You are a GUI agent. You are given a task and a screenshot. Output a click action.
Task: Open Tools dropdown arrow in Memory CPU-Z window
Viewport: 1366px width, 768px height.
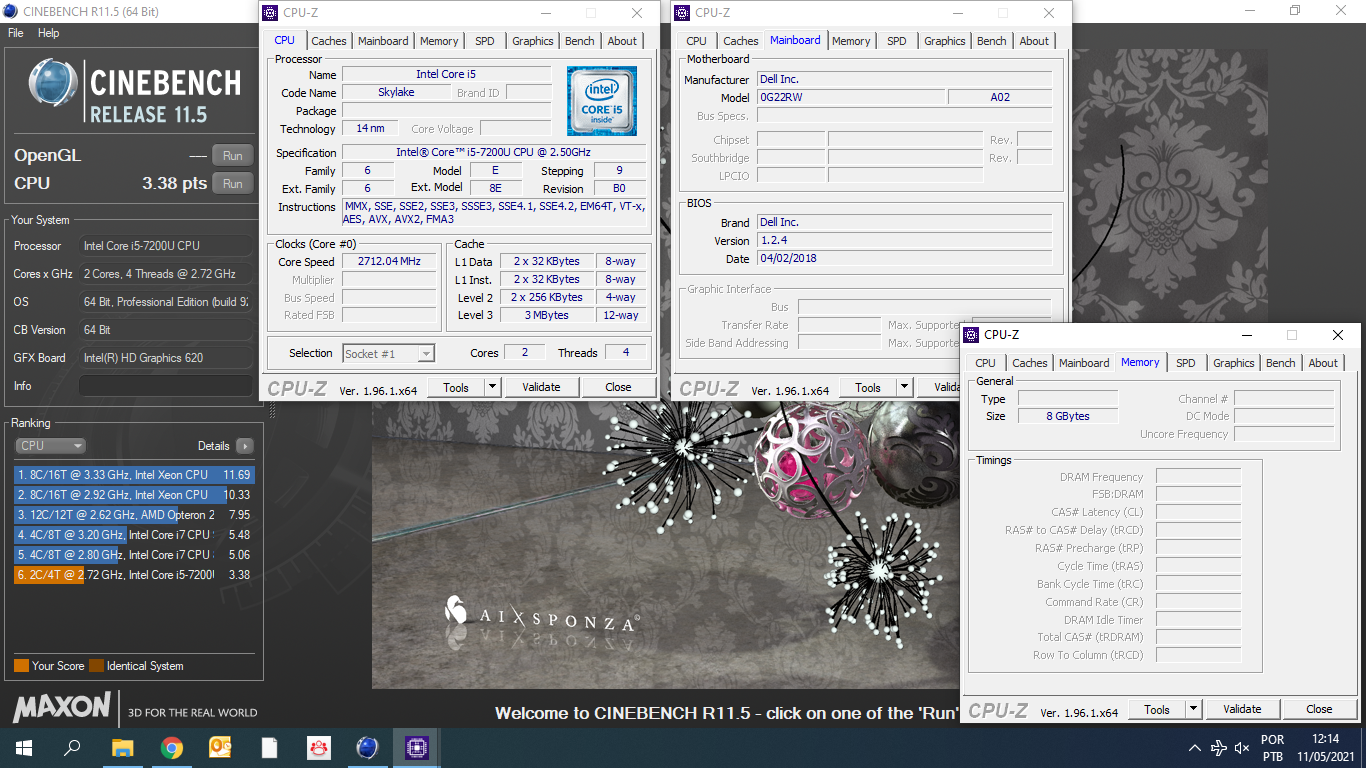[1194, 709]
